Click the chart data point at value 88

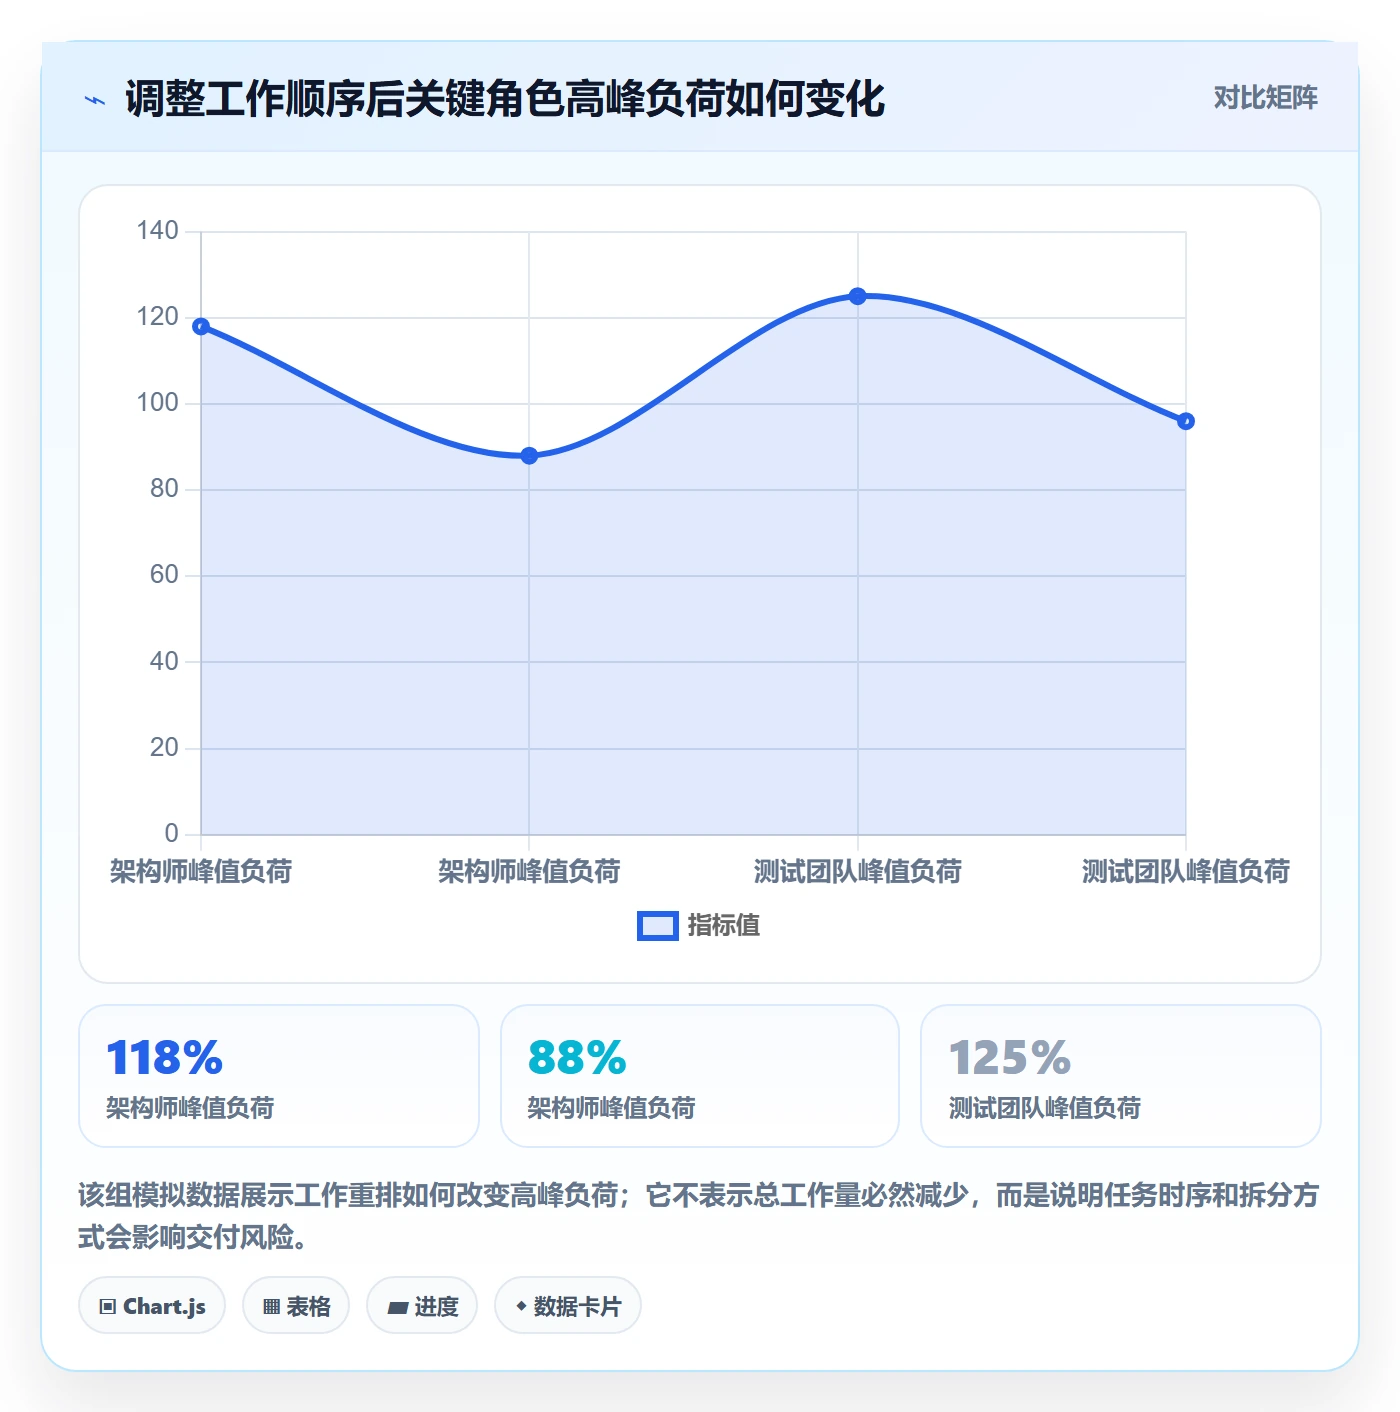529,456
